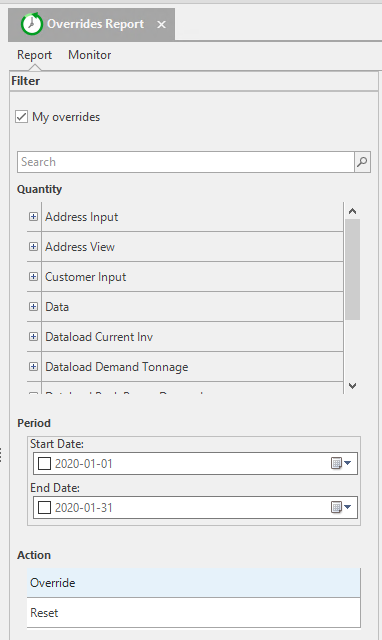Select the Address Input quantity row
Screen dimensions: 382x640
point(192,217)
